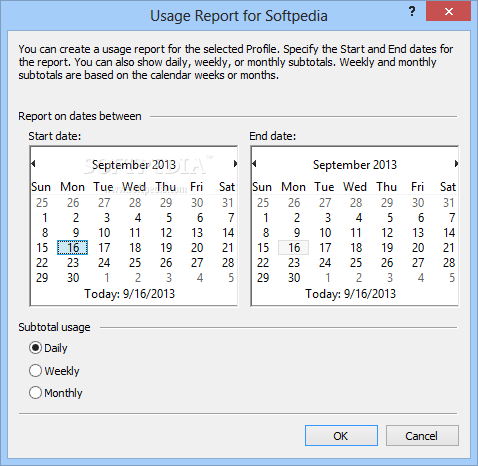Select September 28 in Start date calendar

(228, 263)
